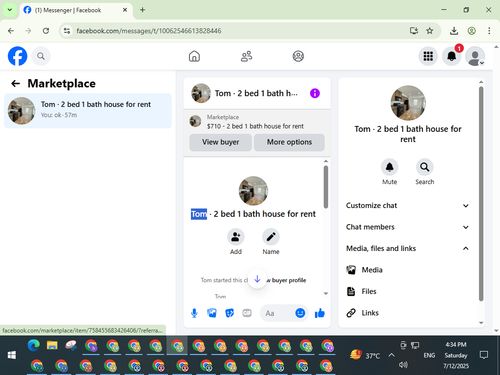Open the Facebook menu grid icon
500x375 pixels.
point(428,56)
